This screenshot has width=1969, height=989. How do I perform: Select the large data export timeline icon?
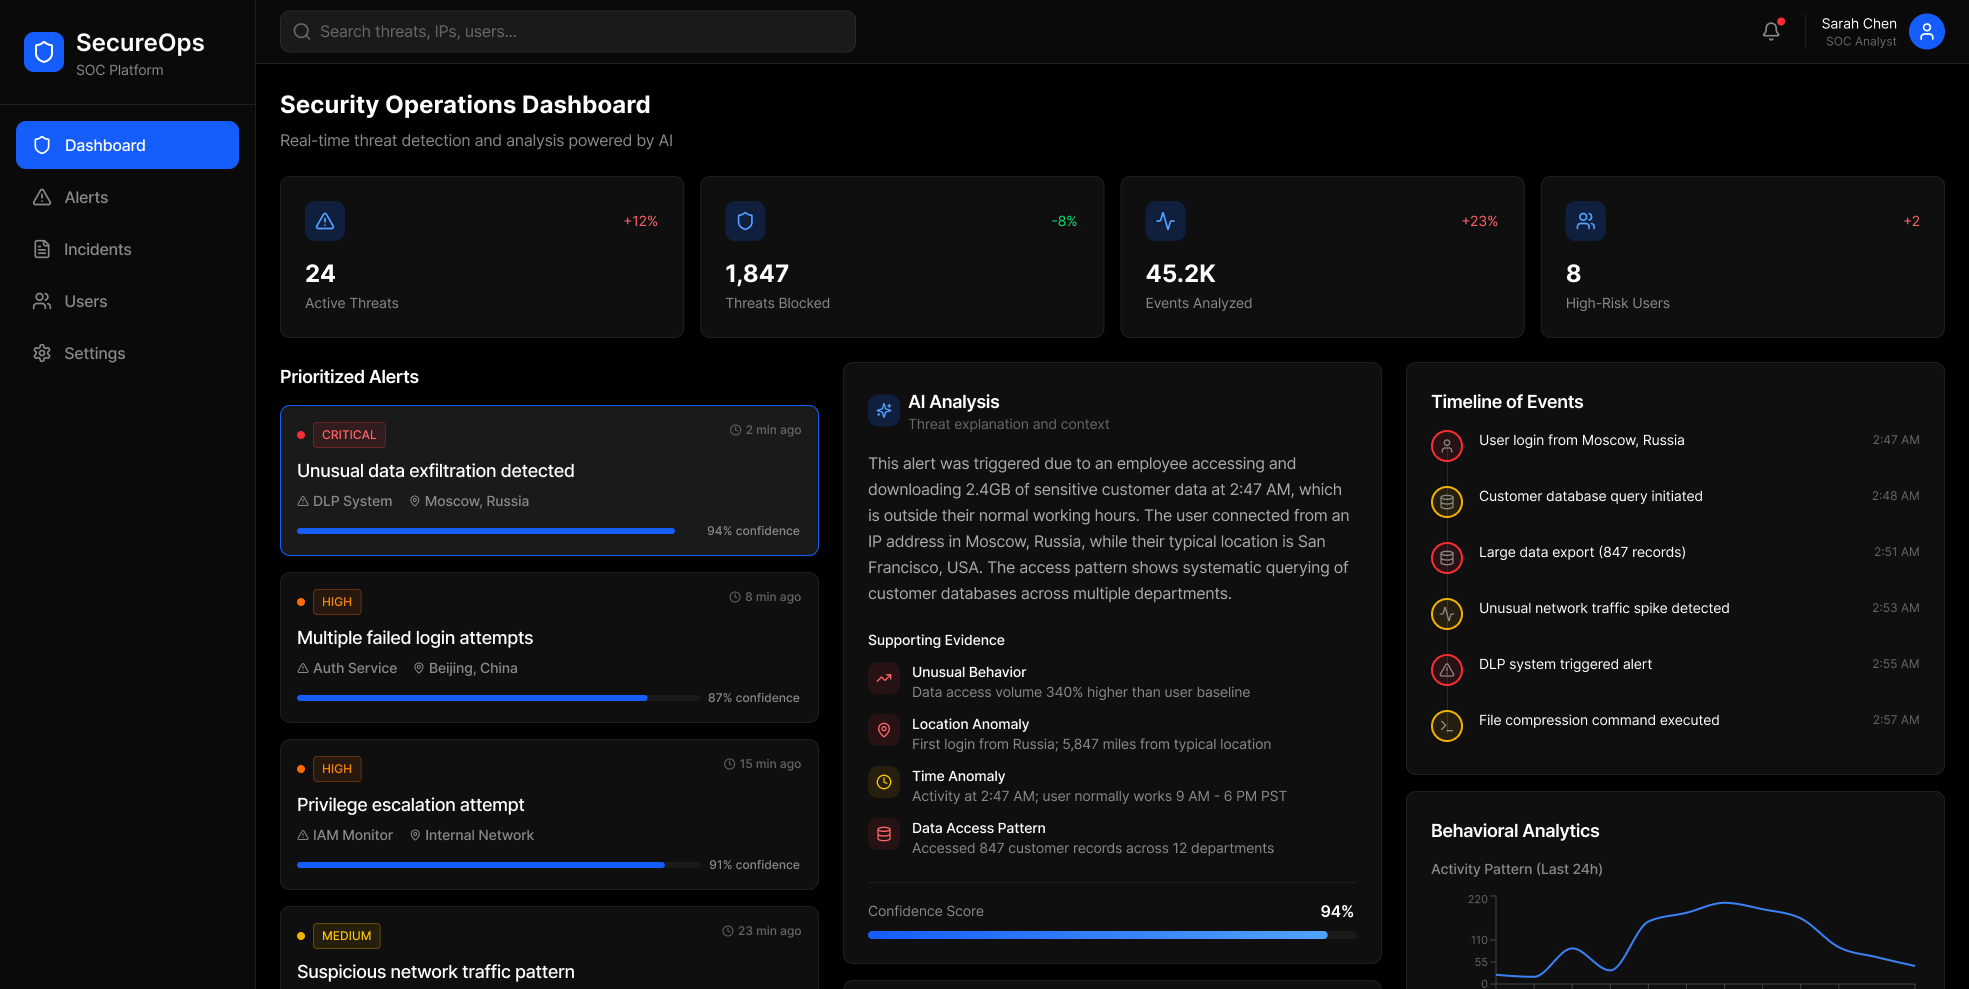coord(1447,558)
